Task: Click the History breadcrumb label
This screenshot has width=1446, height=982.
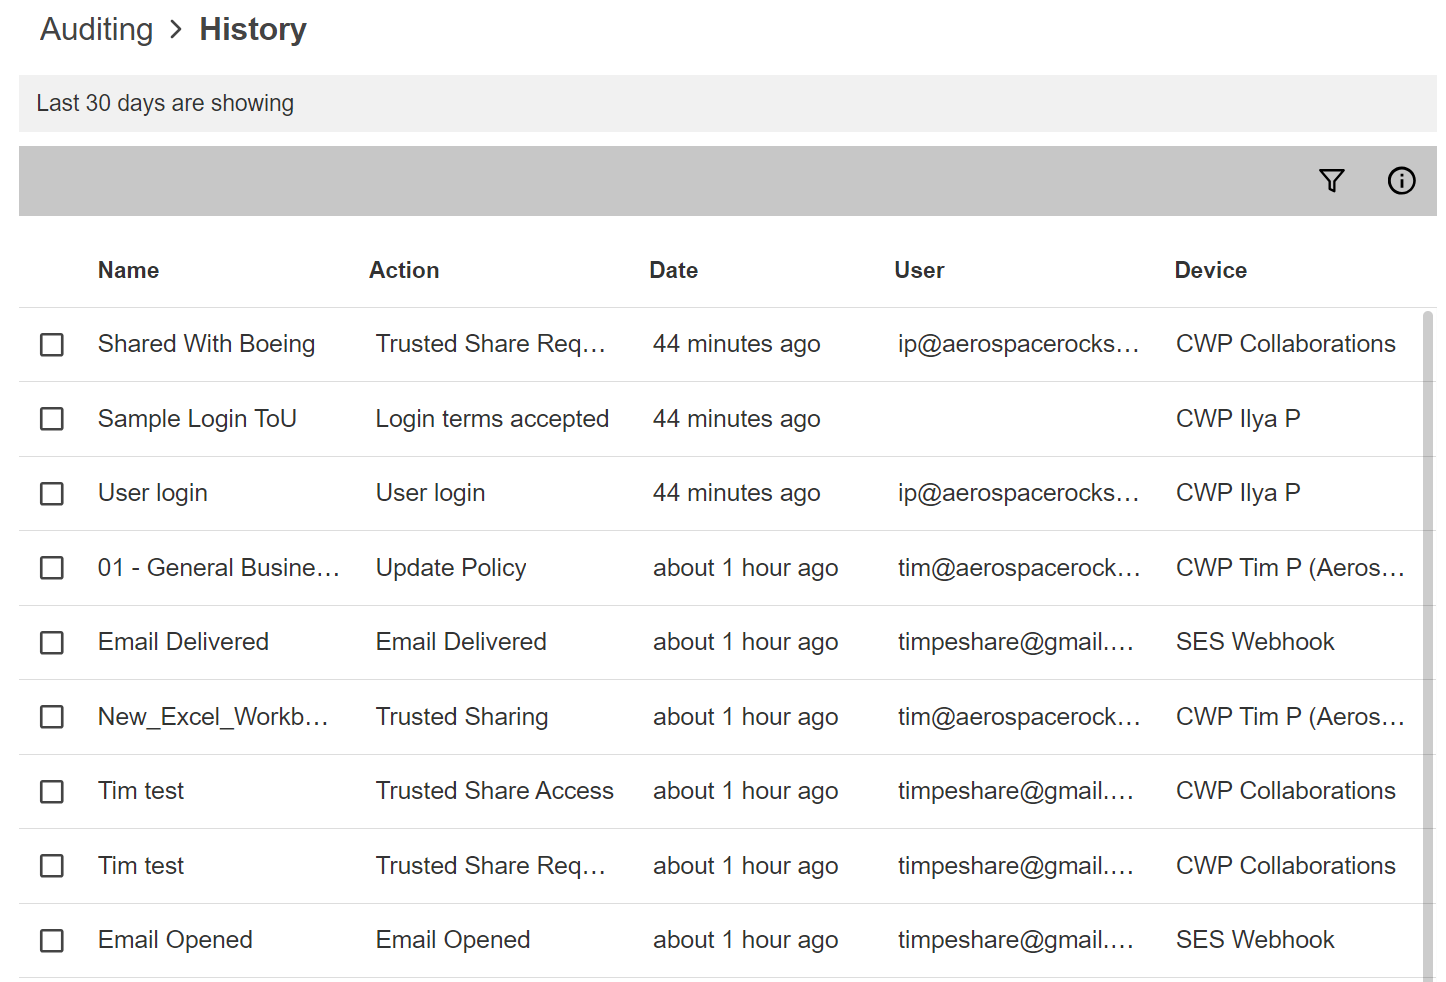Action: click(x=252, y=30)
